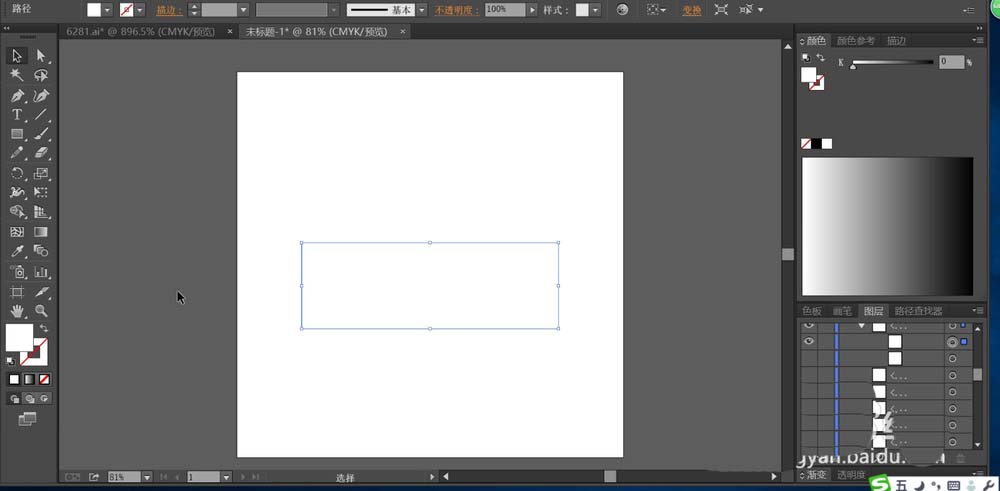This screenshot has height=491, width=1000.
Task: Click the recolor artwork wheel icon
Action: [x=623, y=10]
